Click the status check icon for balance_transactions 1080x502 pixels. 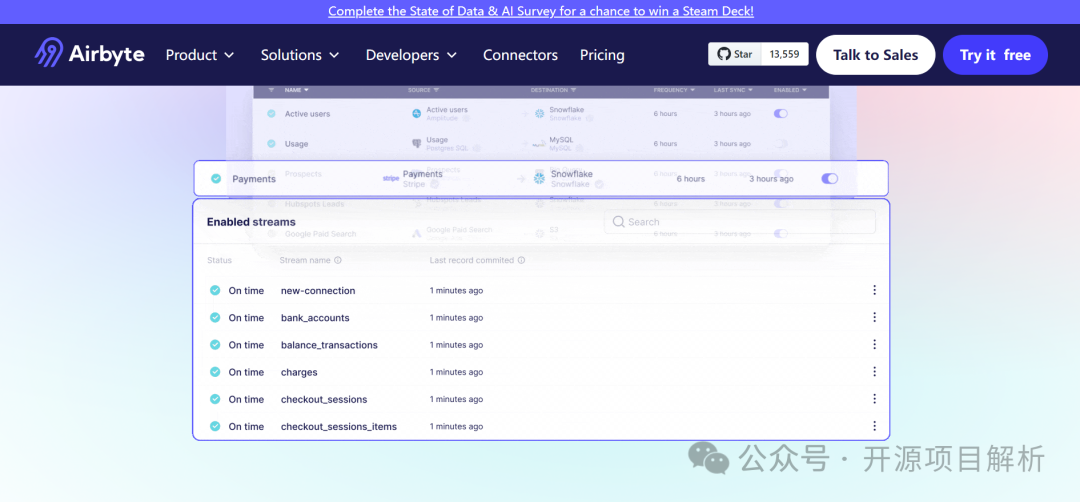coord(214,345)
